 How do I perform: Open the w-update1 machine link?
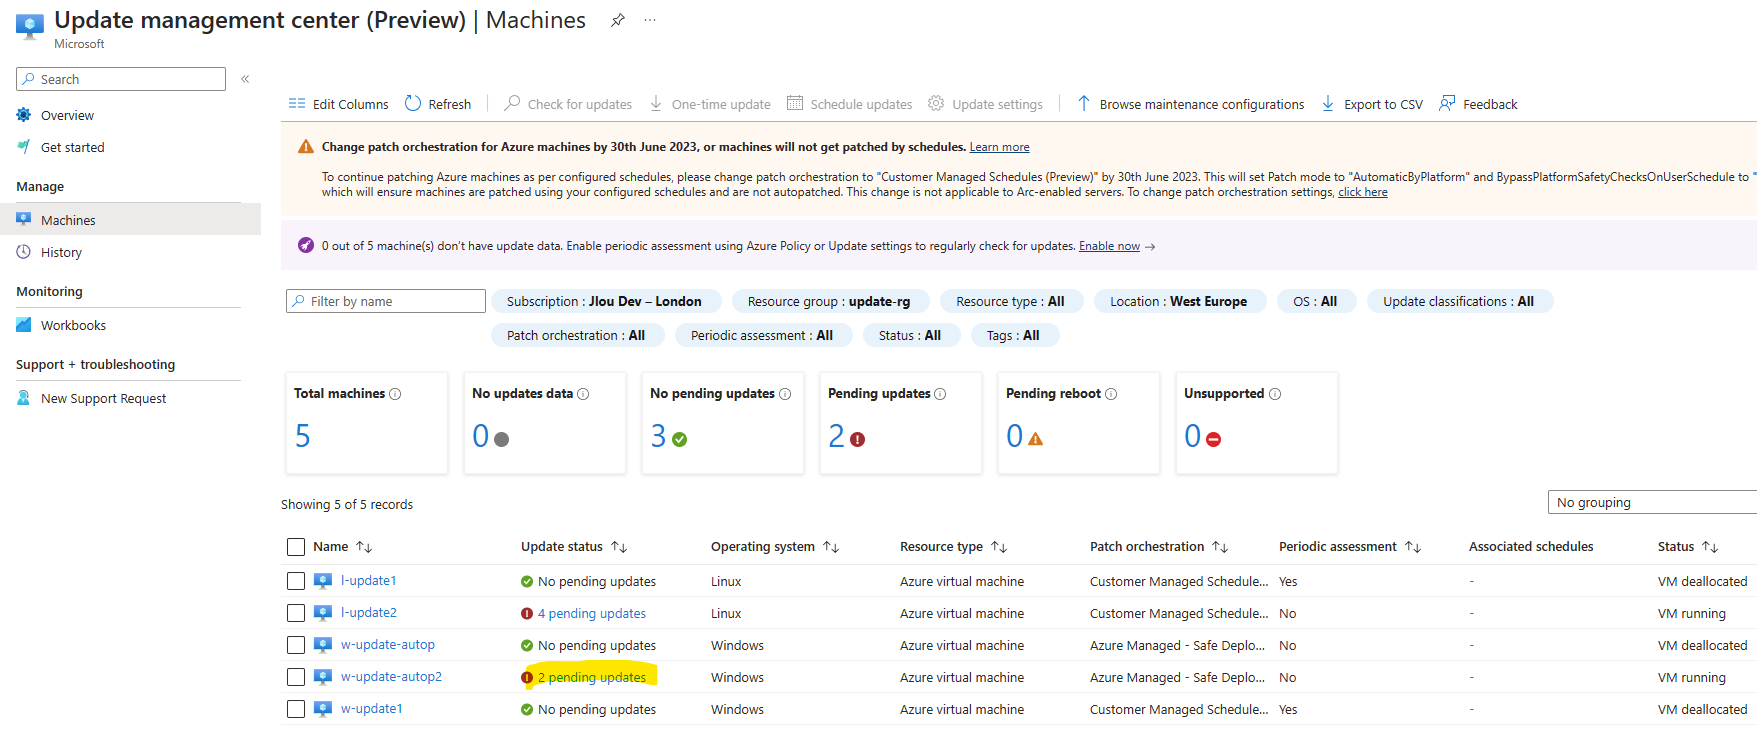[x=372, y=709]
